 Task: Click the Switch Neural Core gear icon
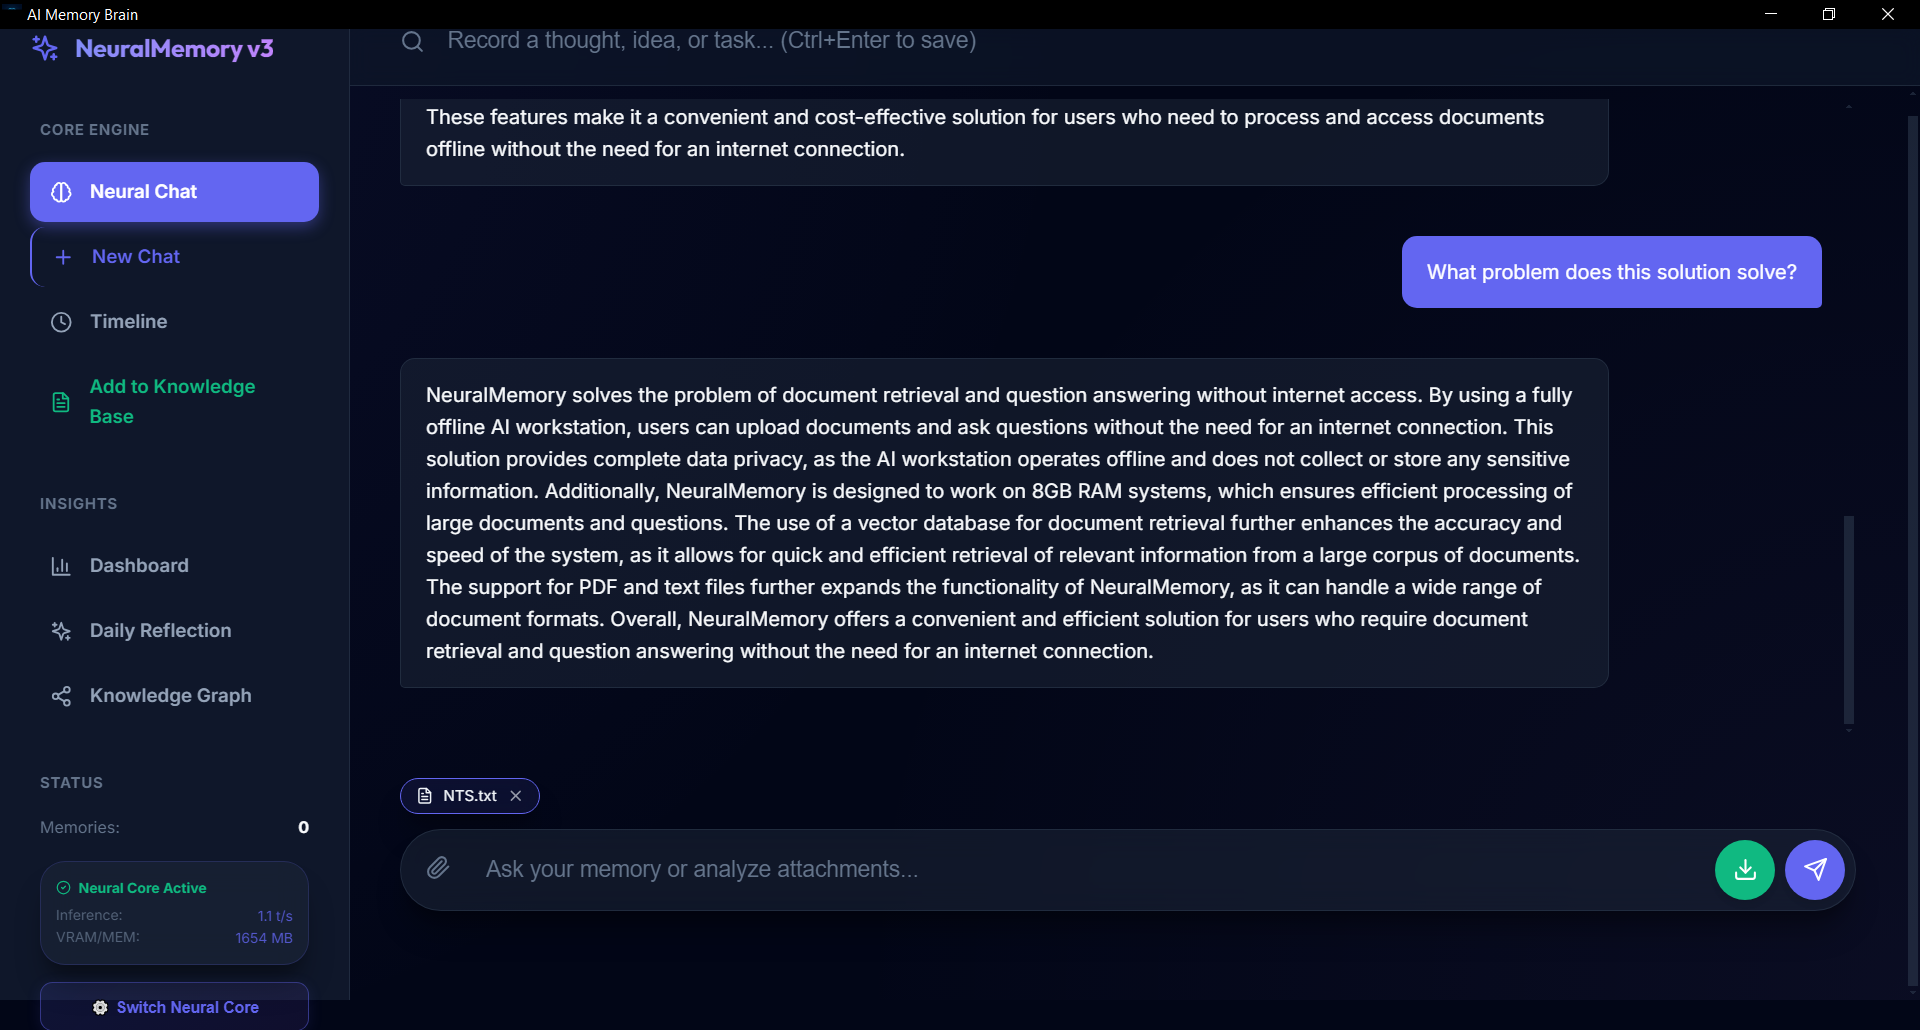tap(100, 1007)
